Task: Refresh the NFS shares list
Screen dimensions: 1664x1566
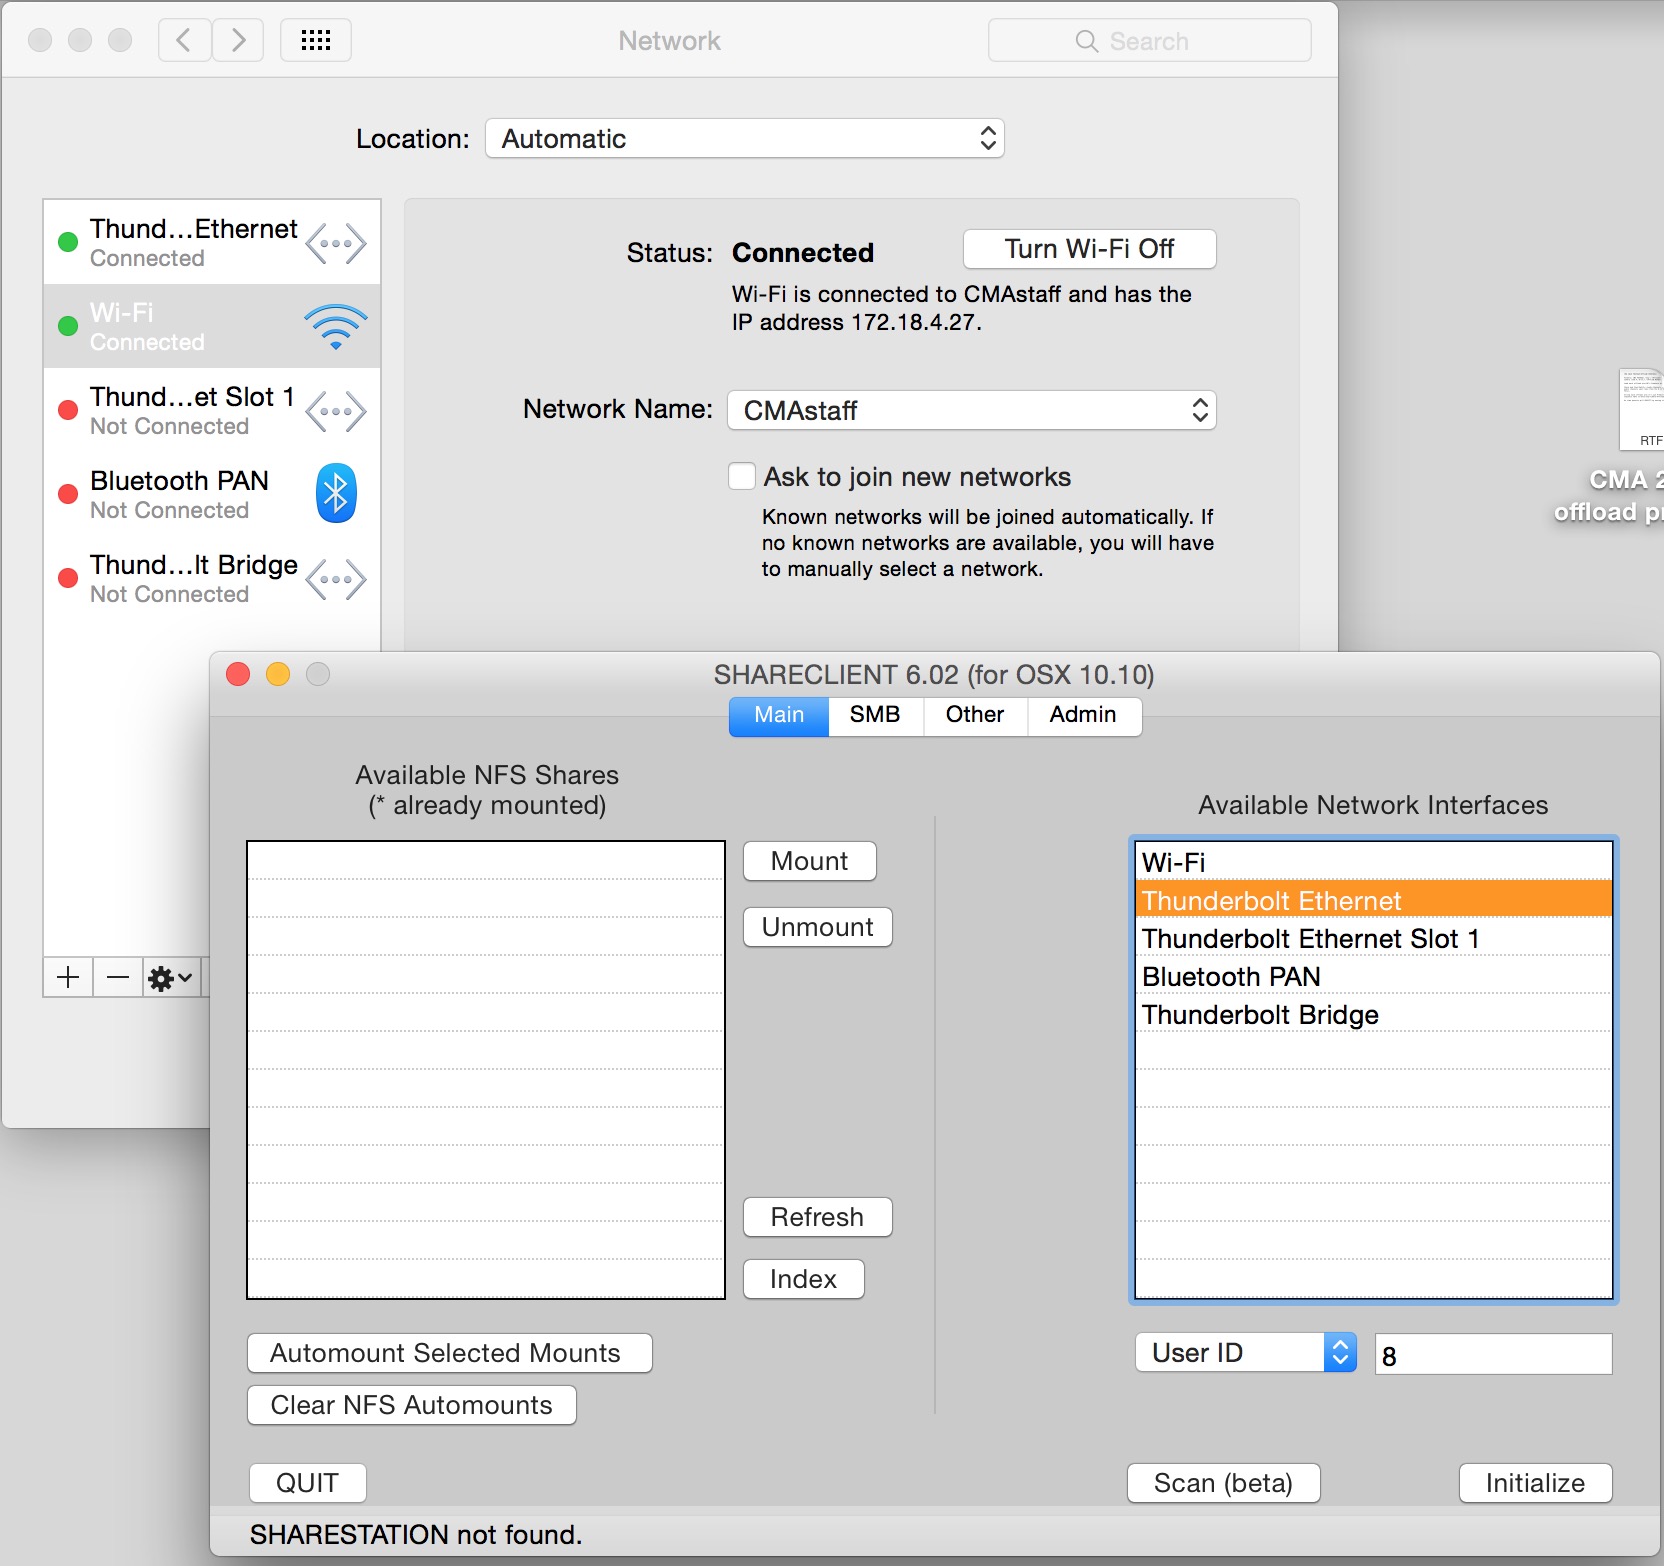Action: (x=818, y=1217)
